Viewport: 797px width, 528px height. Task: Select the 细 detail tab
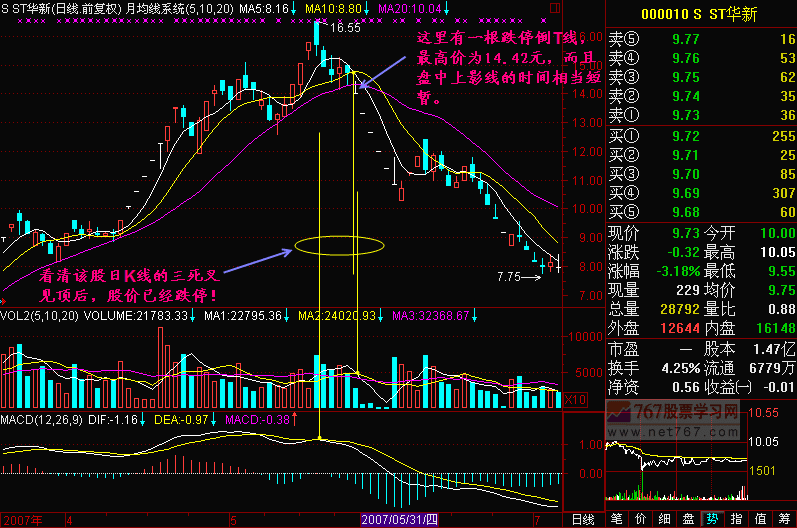coord(665,519)
